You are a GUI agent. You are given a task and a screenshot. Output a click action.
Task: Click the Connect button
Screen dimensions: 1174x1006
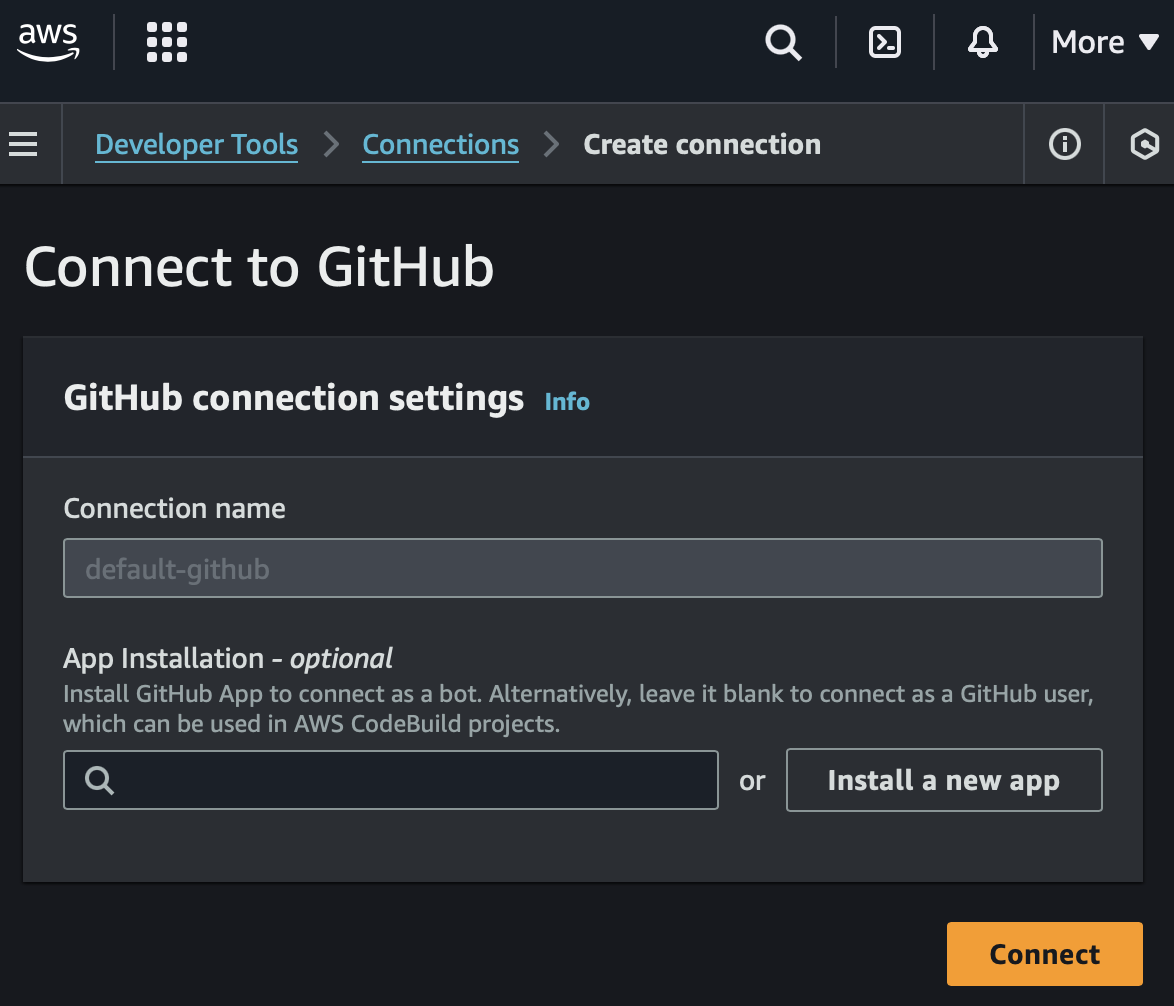tap(1044, 953)
